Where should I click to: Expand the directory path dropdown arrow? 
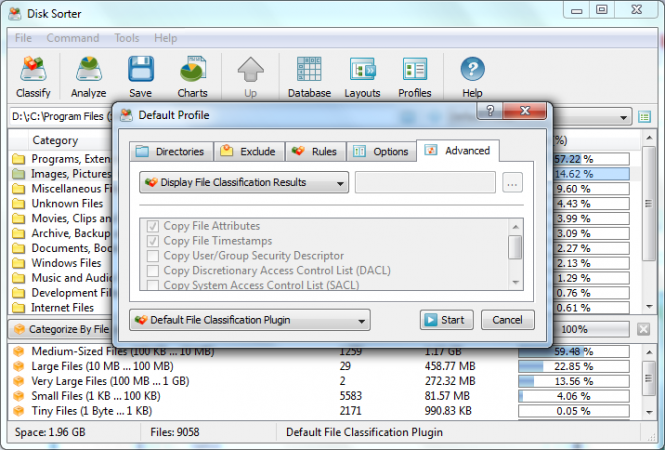tap(623, 117)
